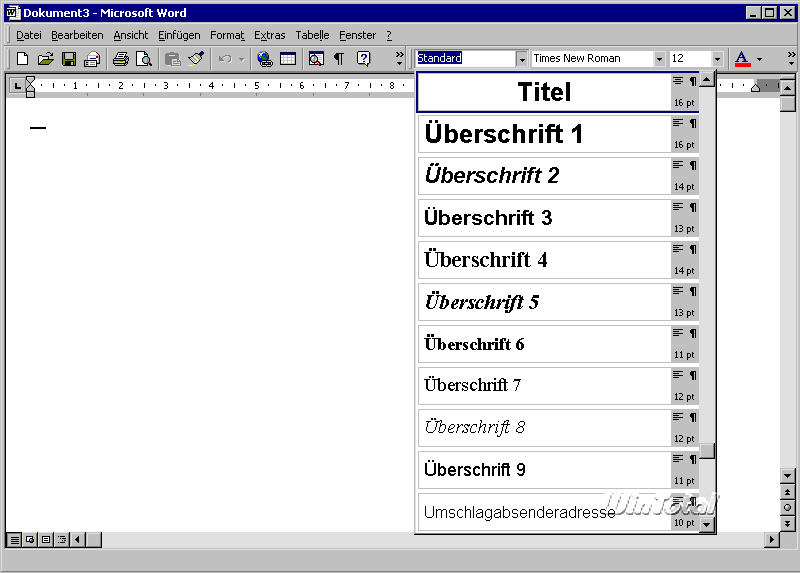Screen dimensions: 800x573
Task: Select the Format Painter brush icon
Action: tap(196, 59)
